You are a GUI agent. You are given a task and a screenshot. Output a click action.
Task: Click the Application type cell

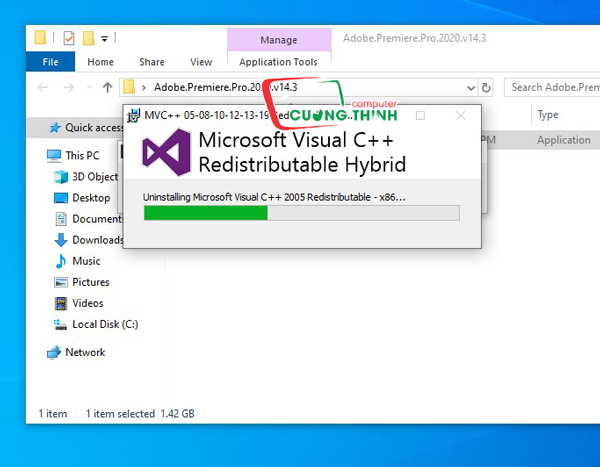(563, 140)
